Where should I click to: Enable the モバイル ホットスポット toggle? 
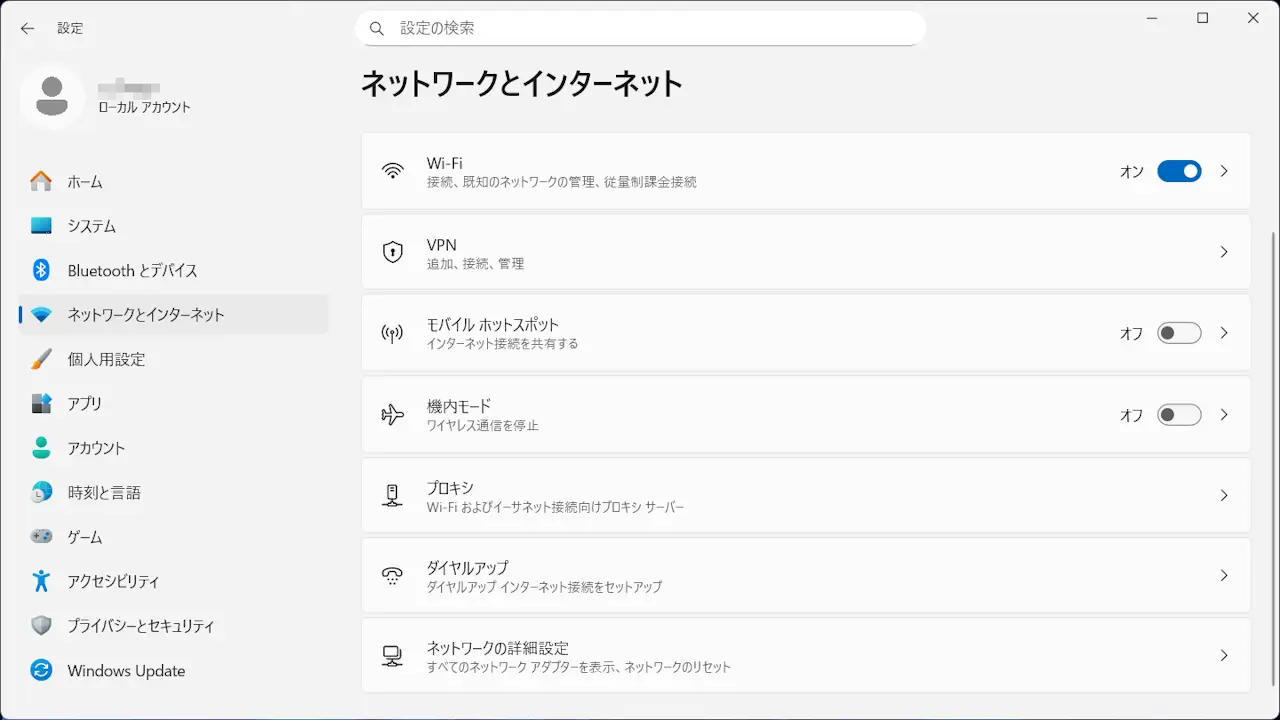pos(1179,333)
